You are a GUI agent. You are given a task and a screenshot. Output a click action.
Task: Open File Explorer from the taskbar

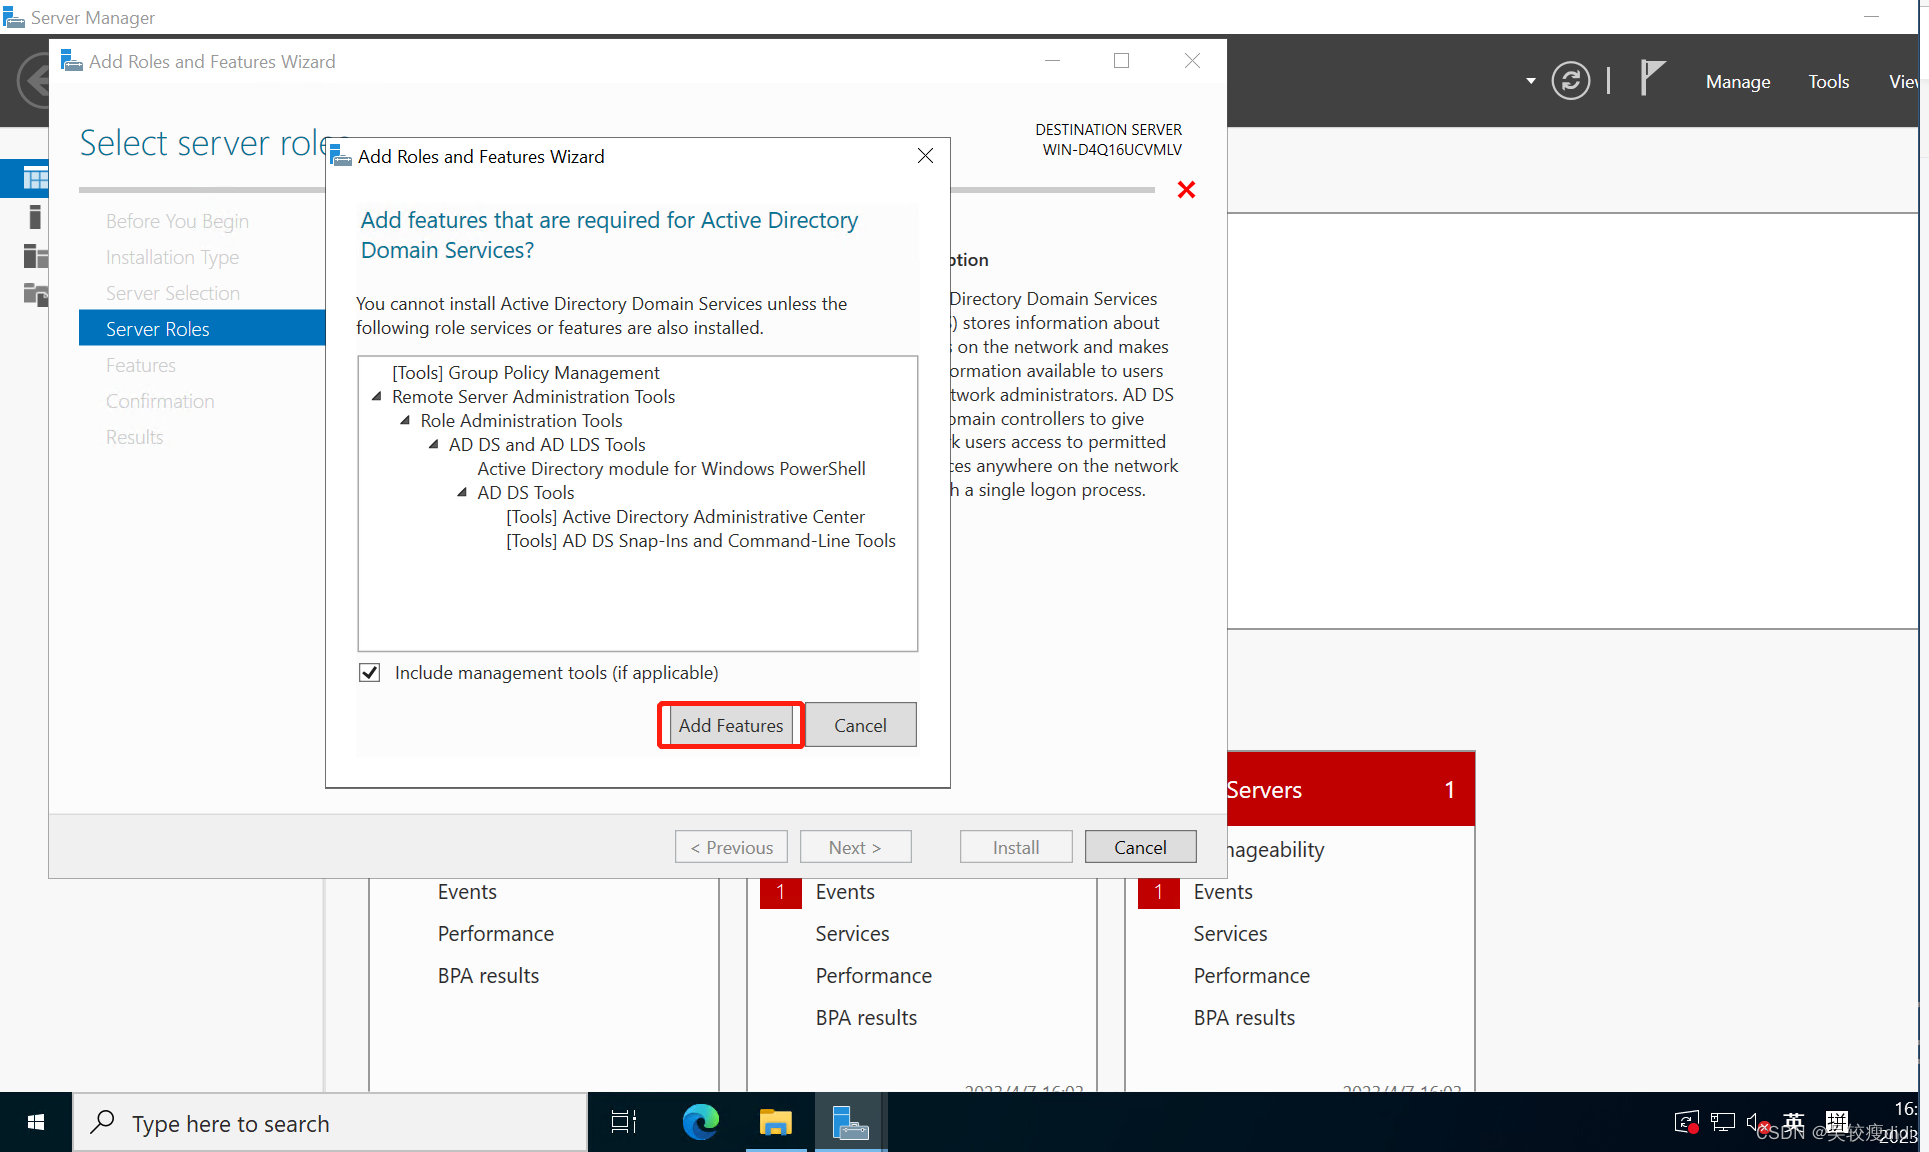coord(775,1122)
